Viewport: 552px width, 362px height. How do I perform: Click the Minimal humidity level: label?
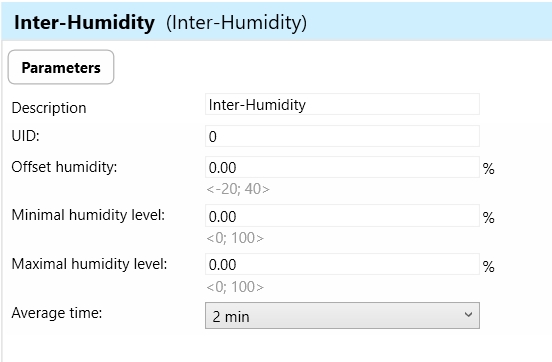(x=88, y=215)
